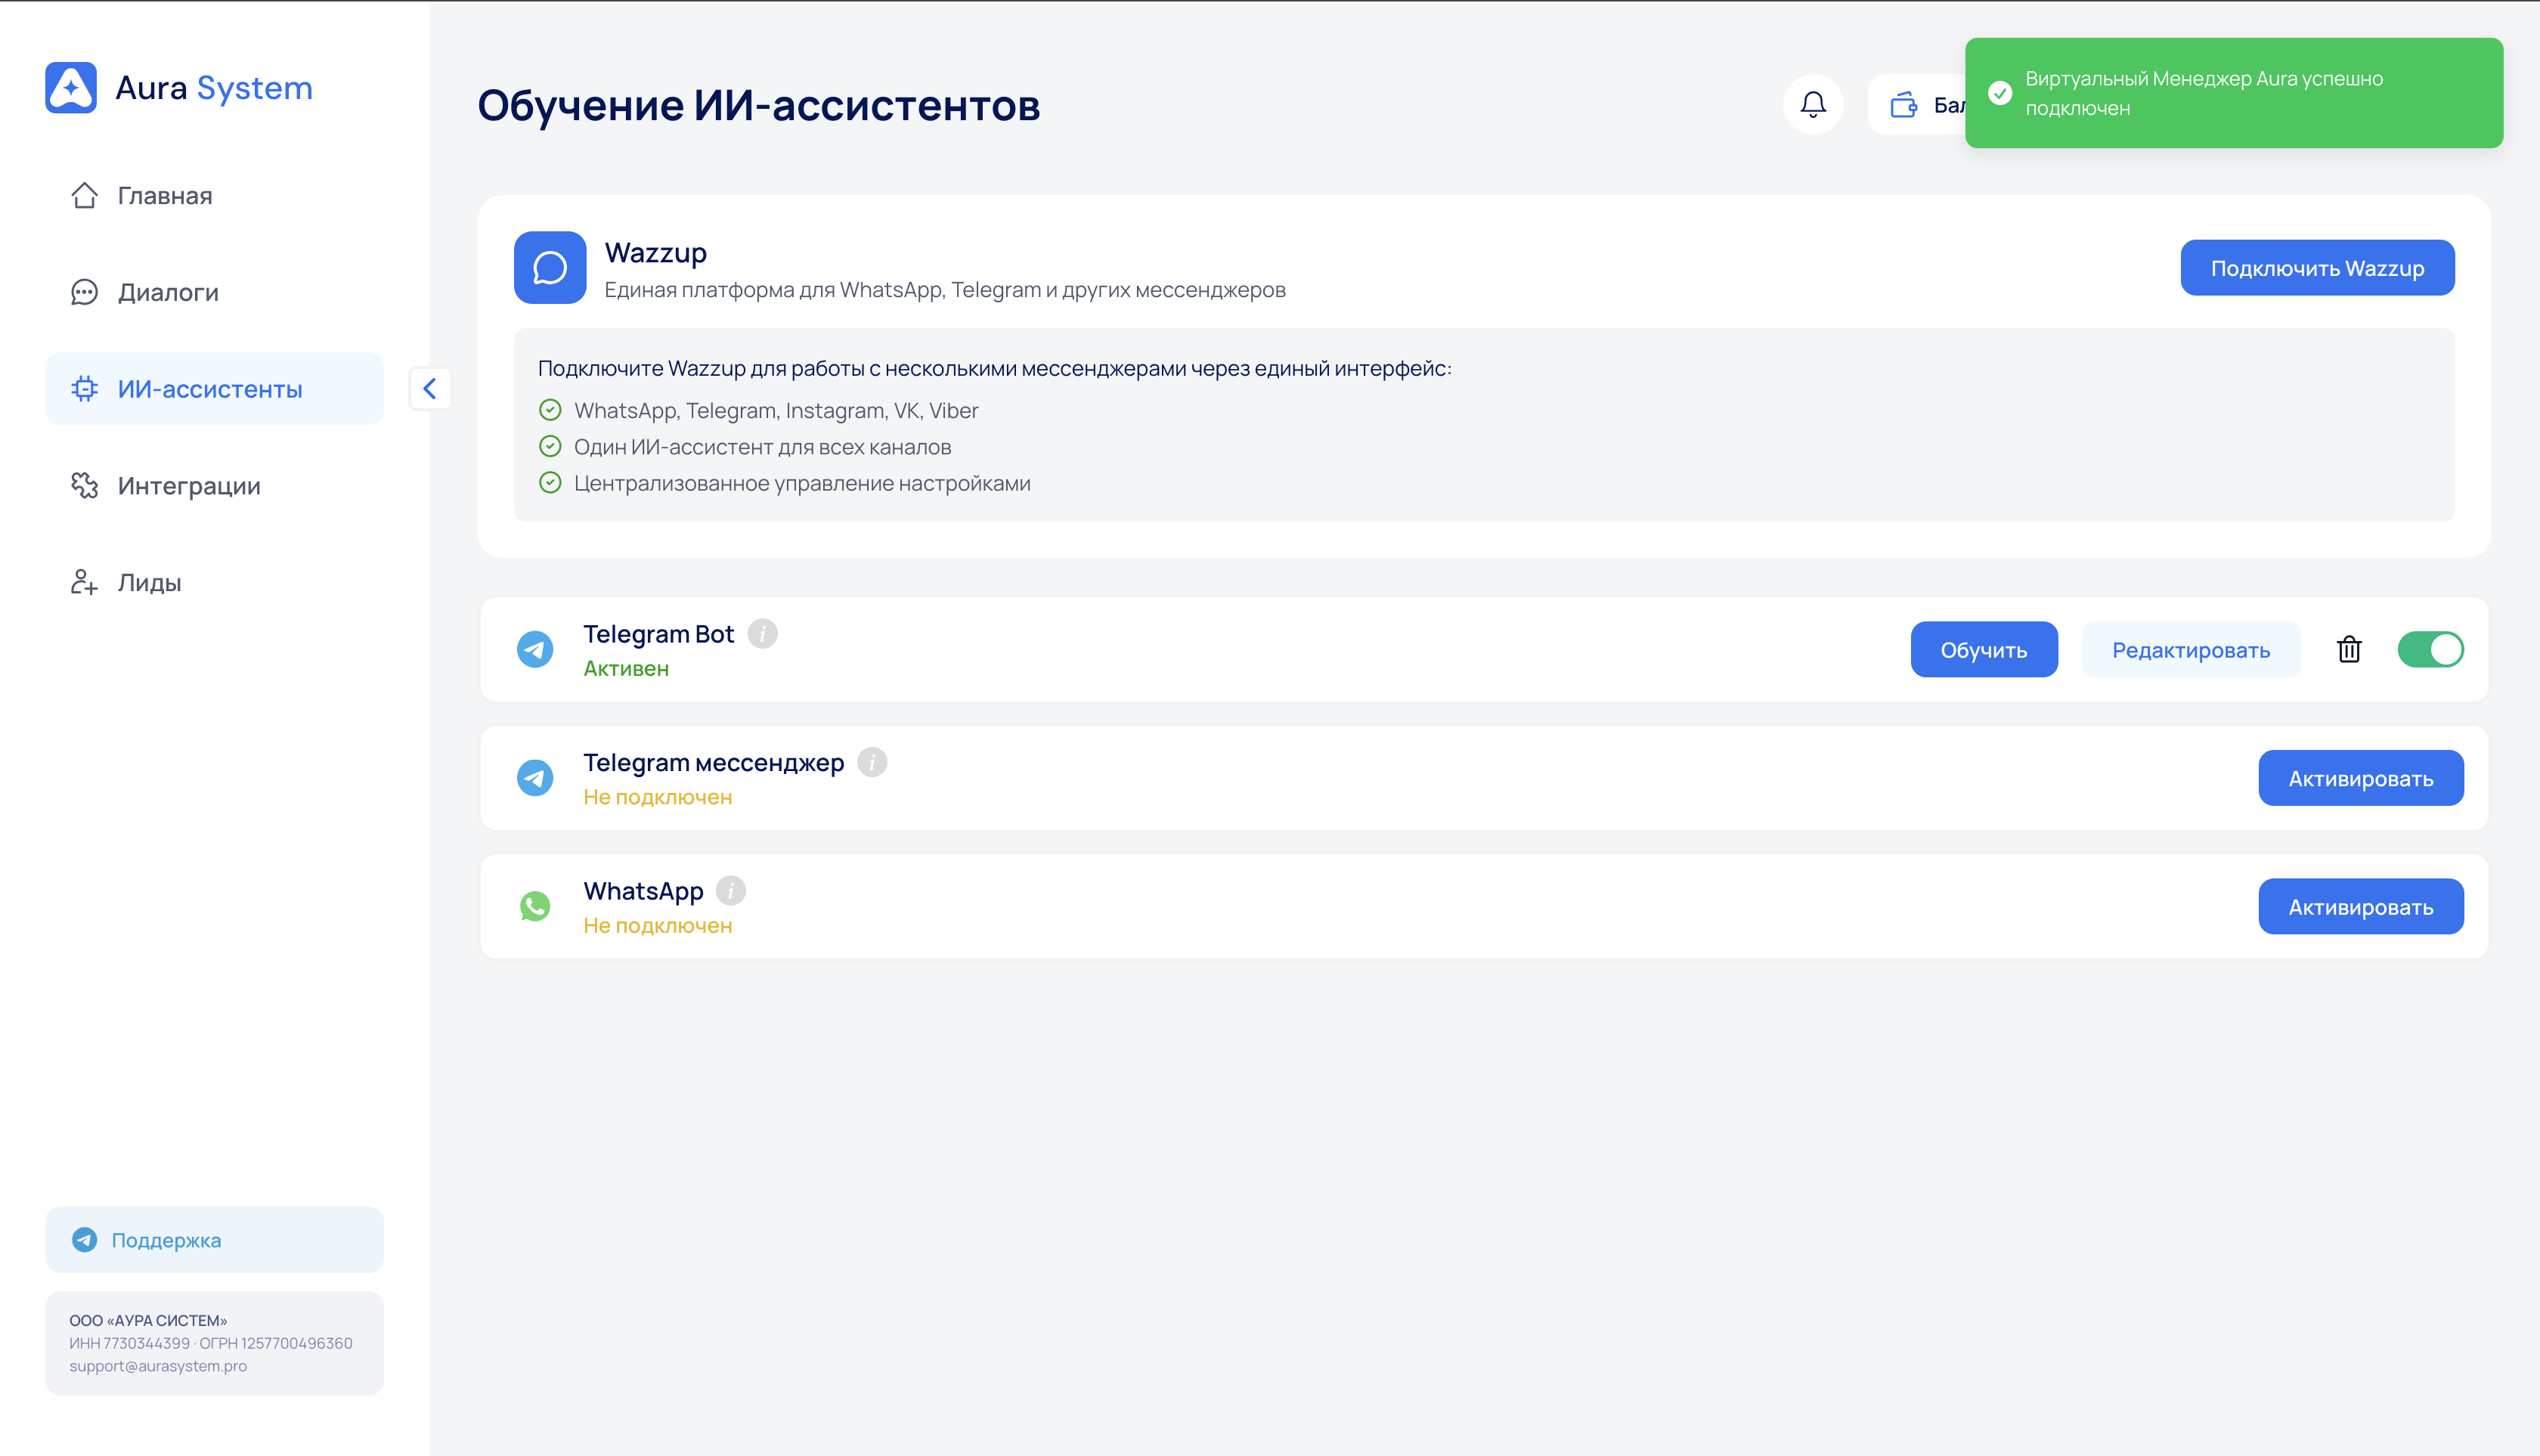The image size is (2540, 1456).
Task: Go to Диалоги section
Action: (x=167, y=292)
